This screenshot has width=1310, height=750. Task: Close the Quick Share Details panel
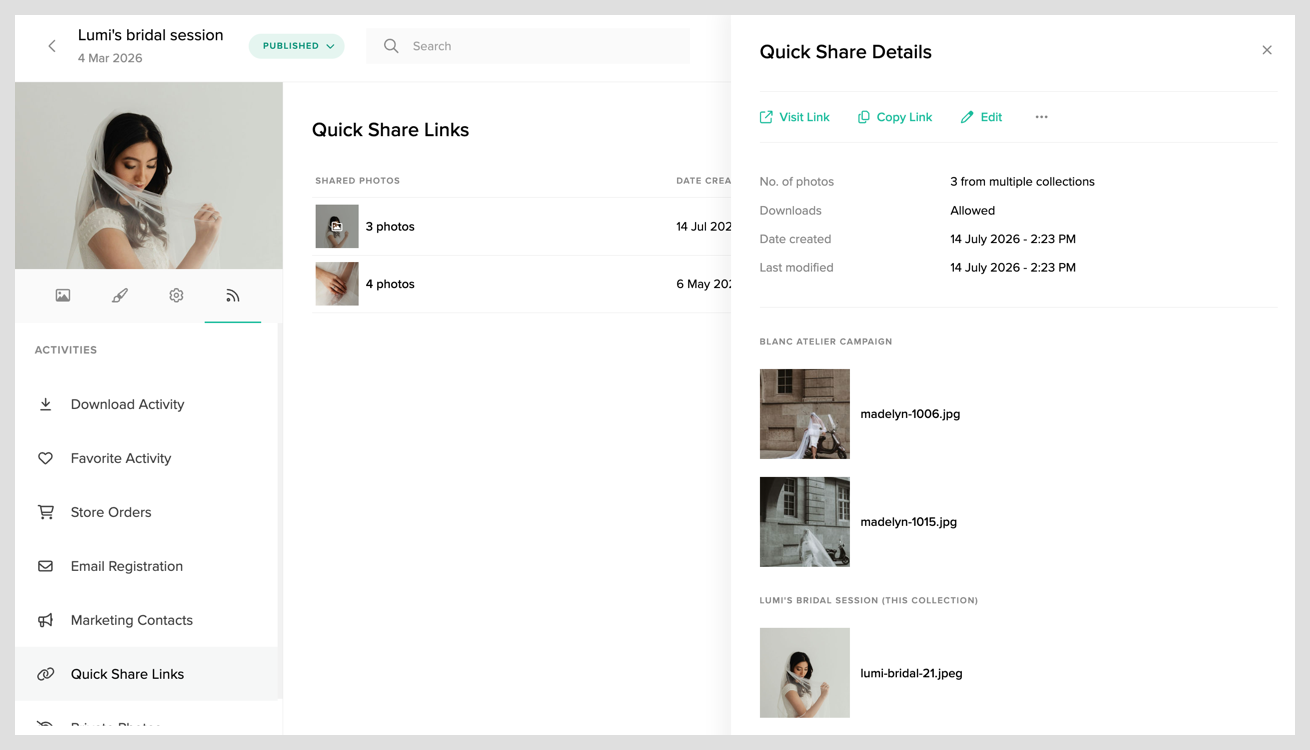tap(1267, 50)
